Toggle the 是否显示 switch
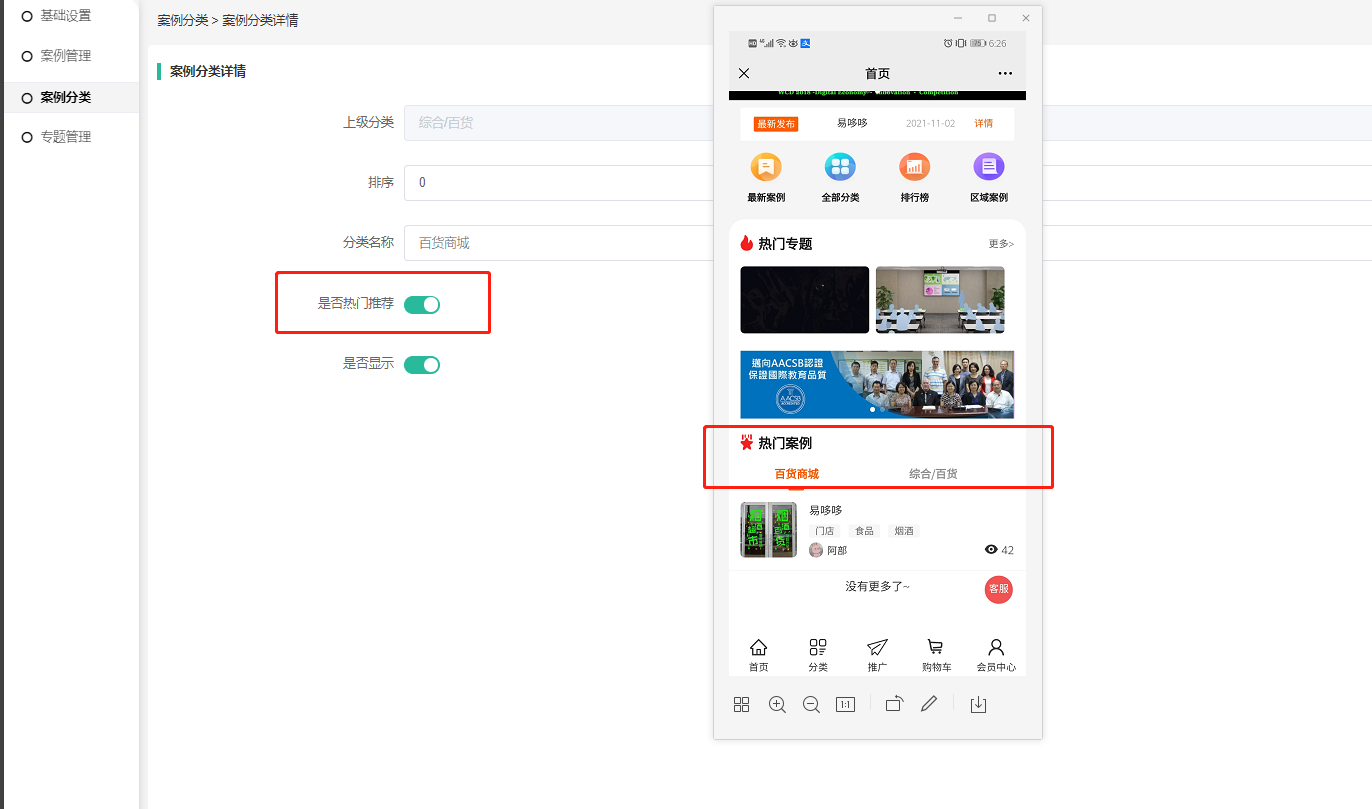The height and width of the screenshot is (809, 1372). tap(422, 364)
